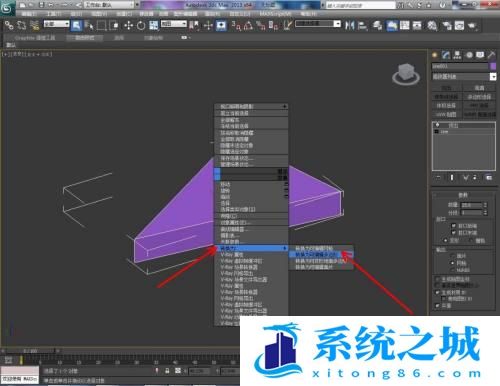Click the highlighted Convert To menu entry
The height and width of the screenshot is (386, 500).
[251, 248]
